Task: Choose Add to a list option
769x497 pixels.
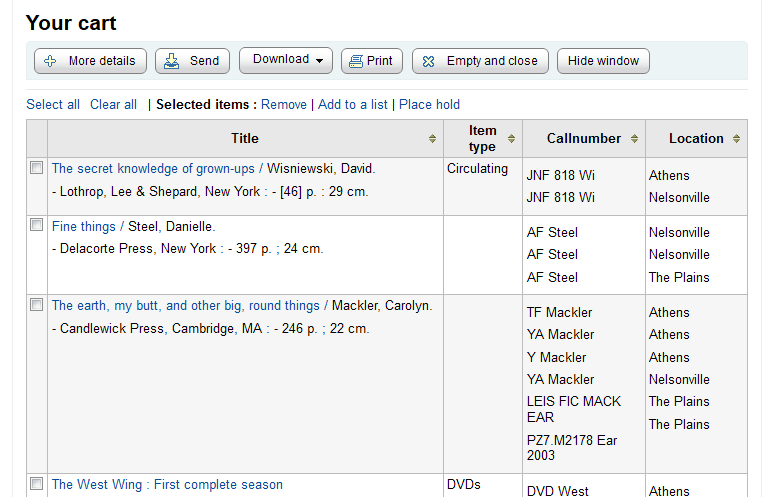Action: (353, 104)
